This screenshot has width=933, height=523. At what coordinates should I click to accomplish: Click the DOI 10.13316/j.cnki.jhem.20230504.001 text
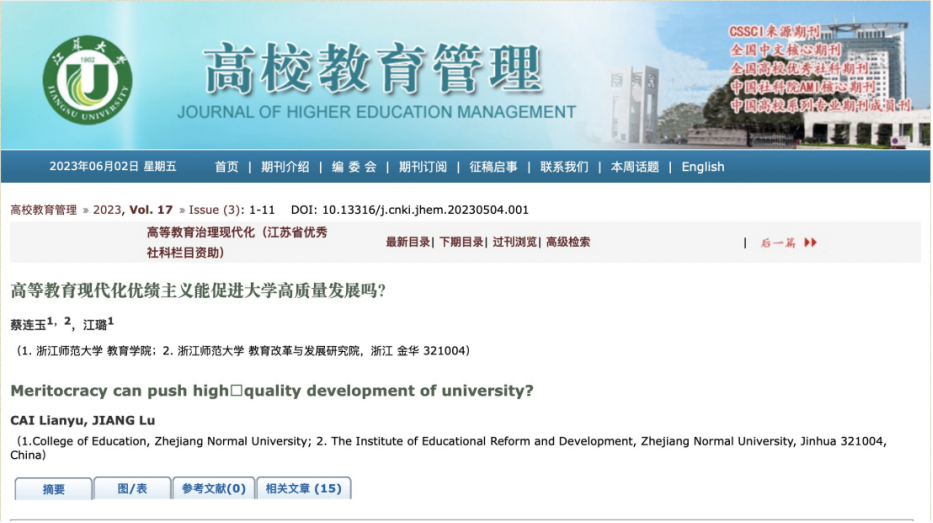coord(409,210)
